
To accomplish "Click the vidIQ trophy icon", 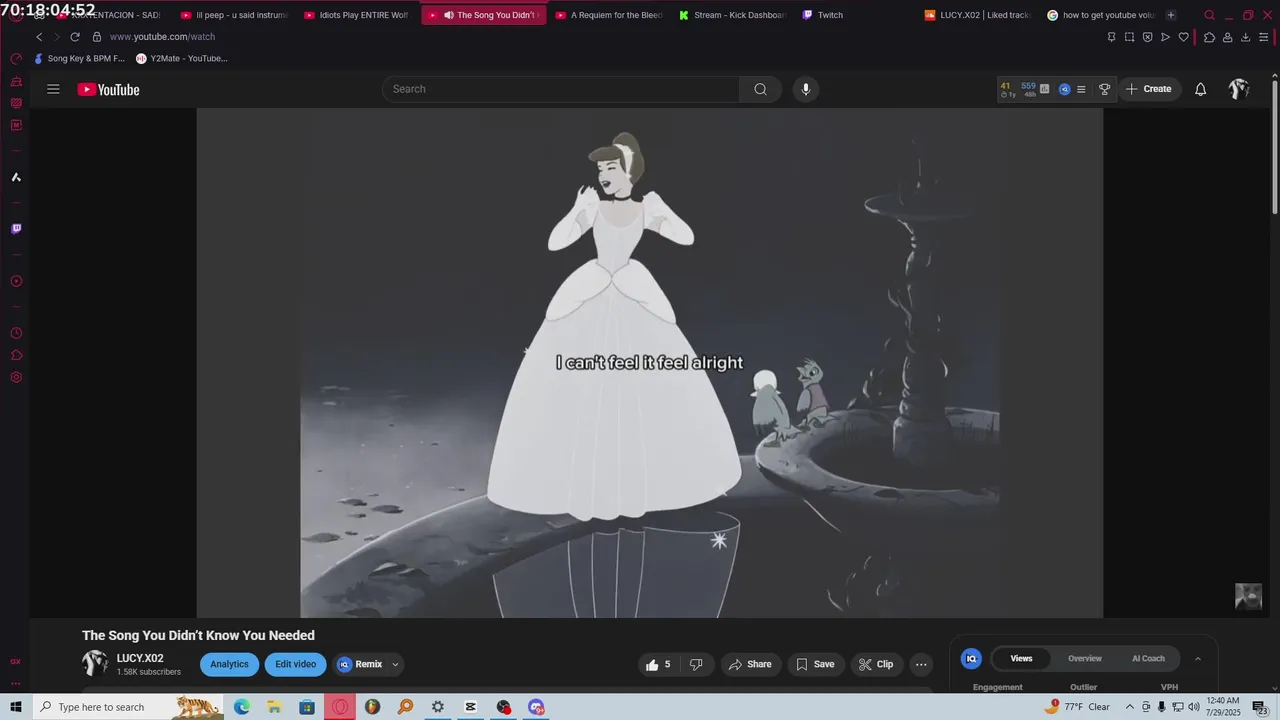I will click(x=1104, y=89).
